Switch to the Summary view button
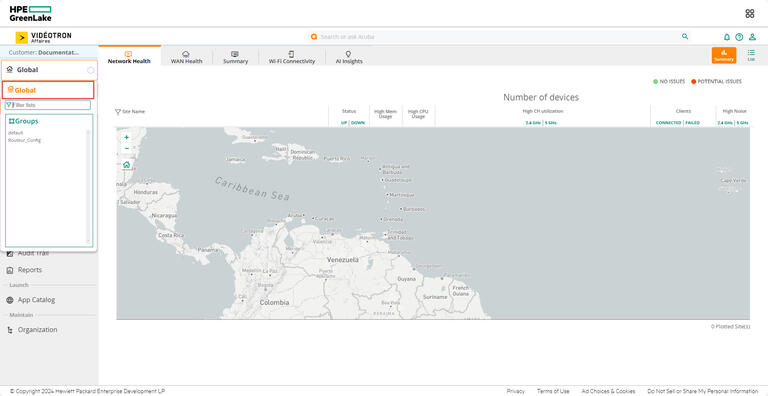The height and width of the screenshot is (396, 768). point(723,55)
